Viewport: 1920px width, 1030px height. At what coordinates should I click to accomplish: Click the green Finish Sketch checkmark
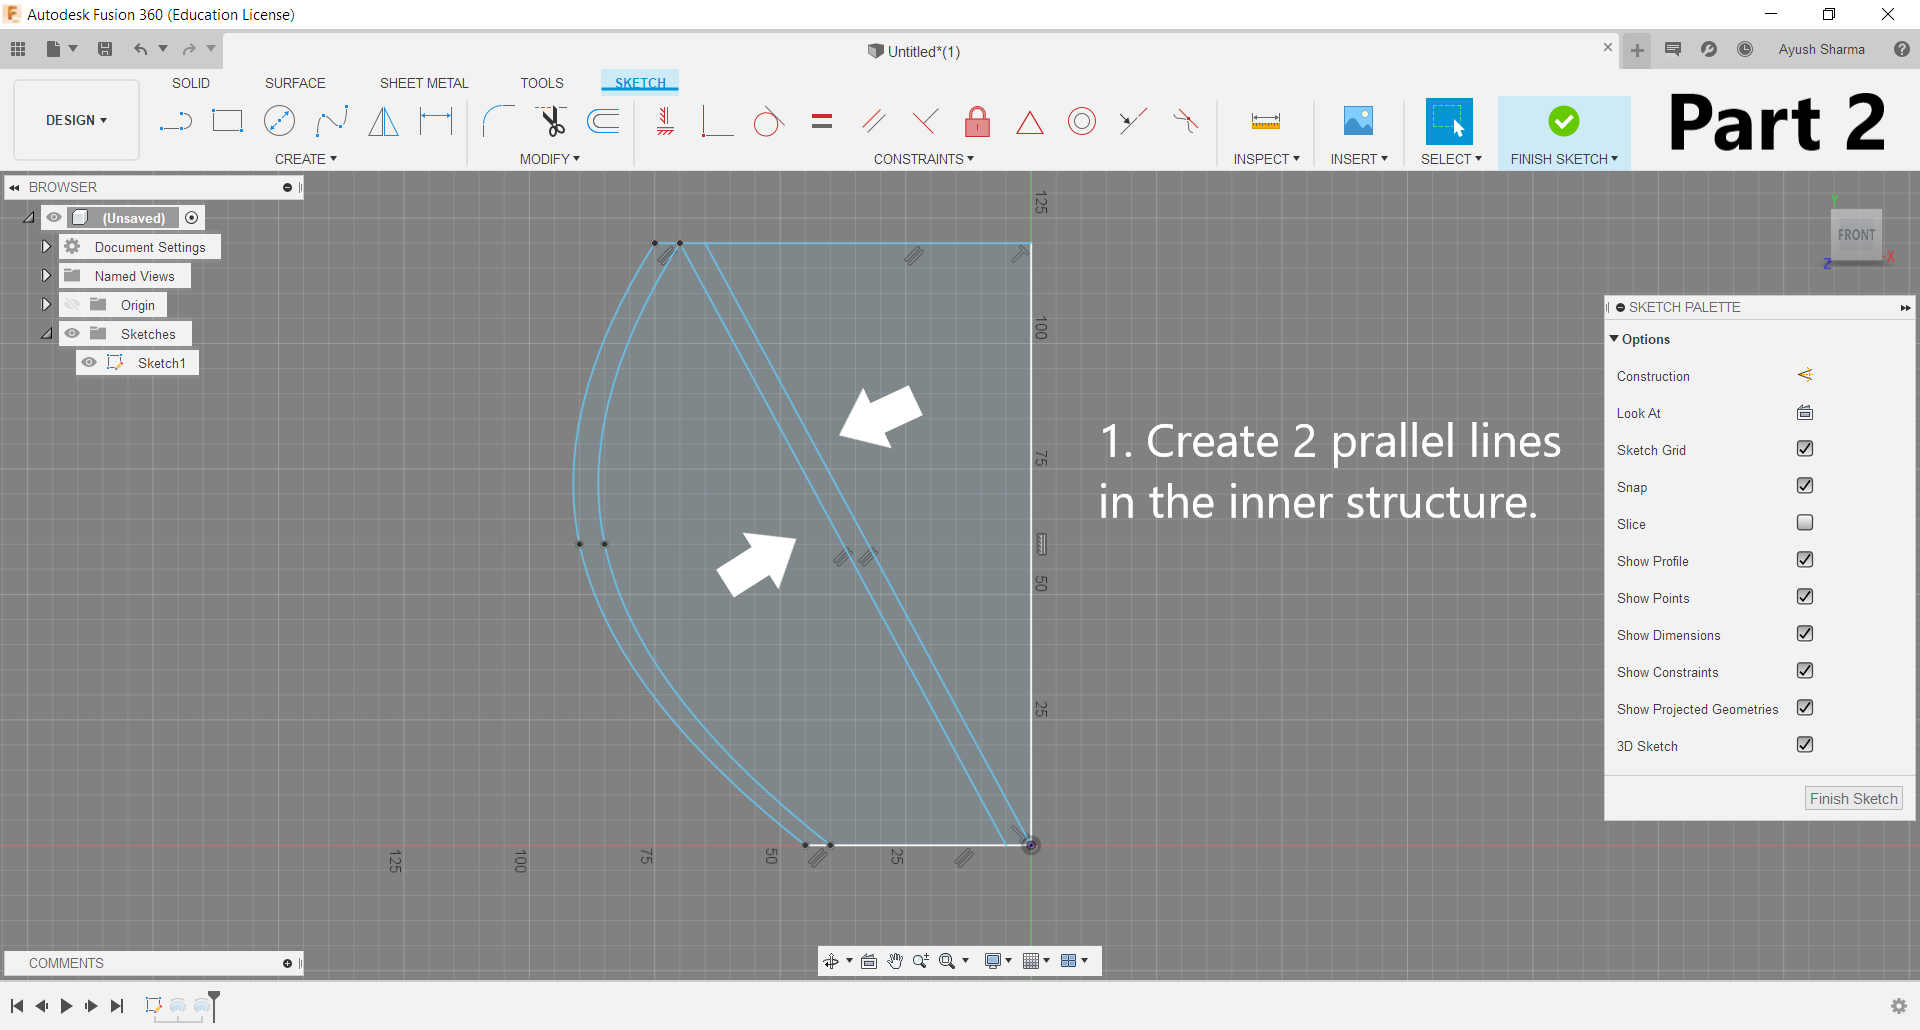click(x=1564, y=121)
